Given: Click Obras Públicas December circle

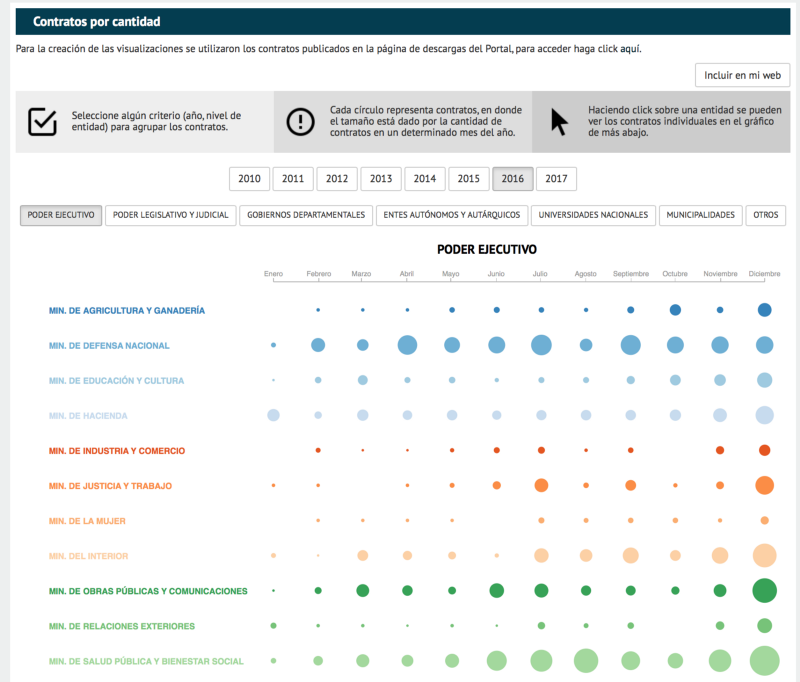Looking at the screenshot, I should tap(765, 590).
